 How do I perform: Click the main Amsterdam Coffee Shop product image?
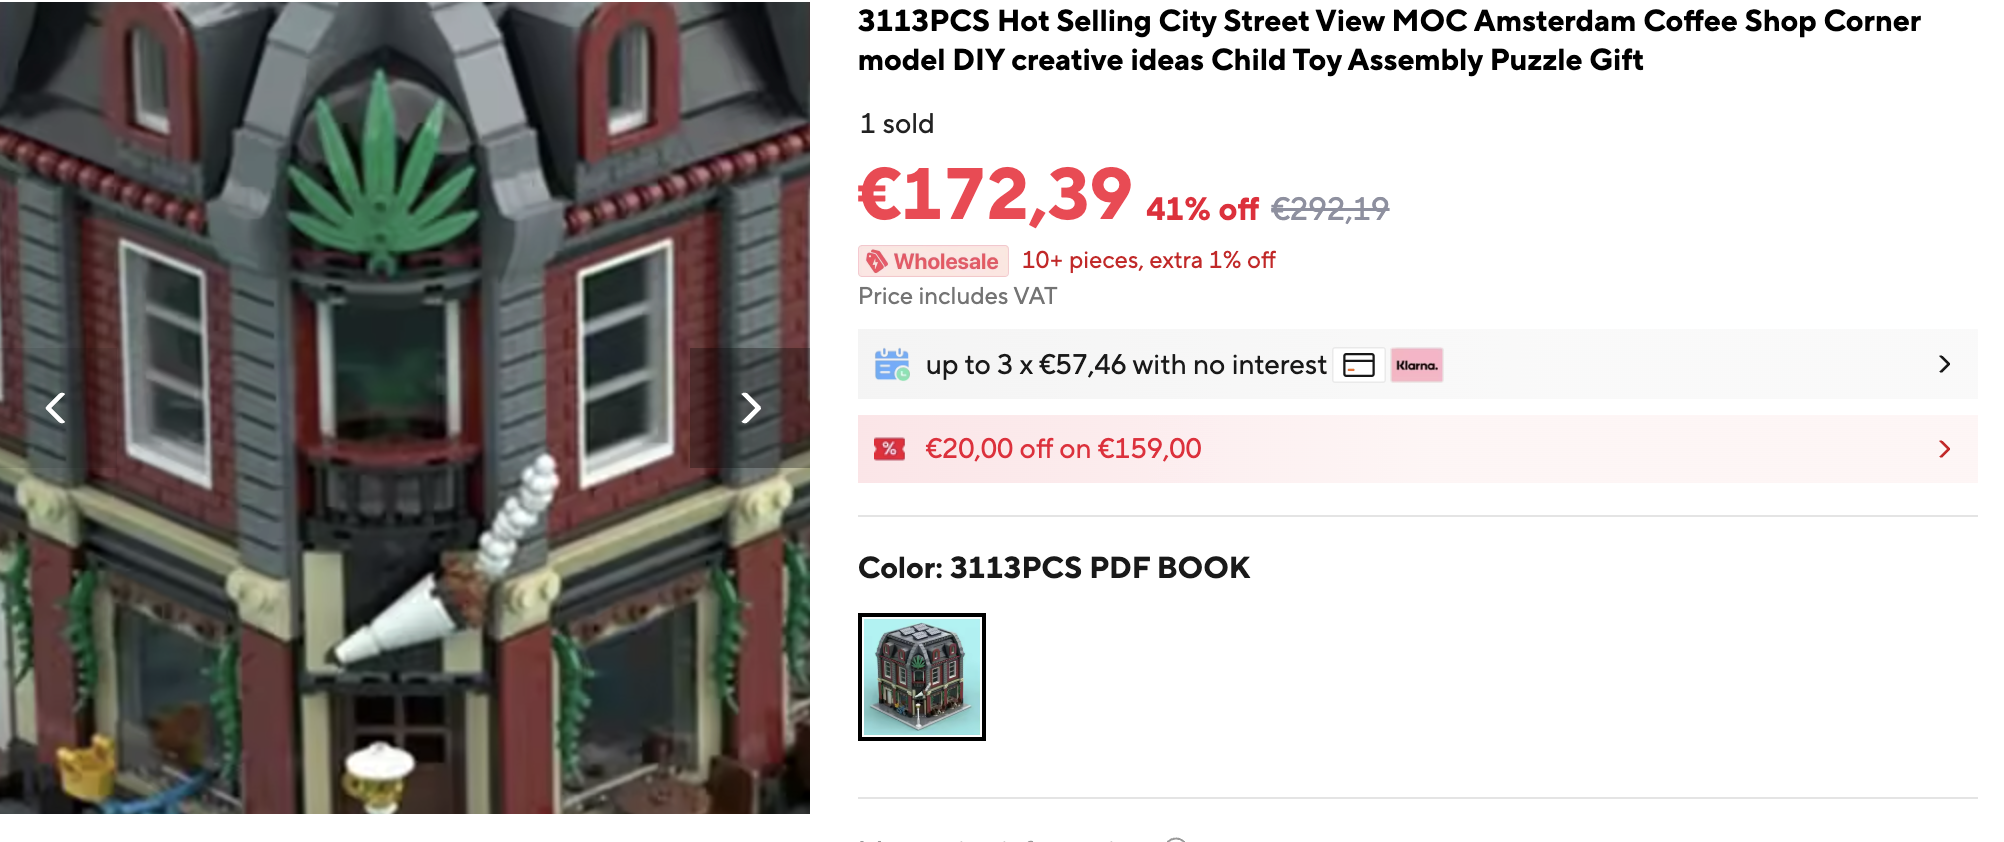405,407
